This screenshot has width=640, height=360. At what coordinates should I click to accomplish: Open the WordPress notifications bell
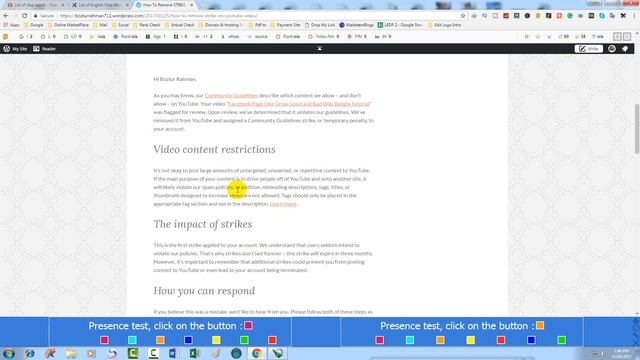tap(625, 49)
